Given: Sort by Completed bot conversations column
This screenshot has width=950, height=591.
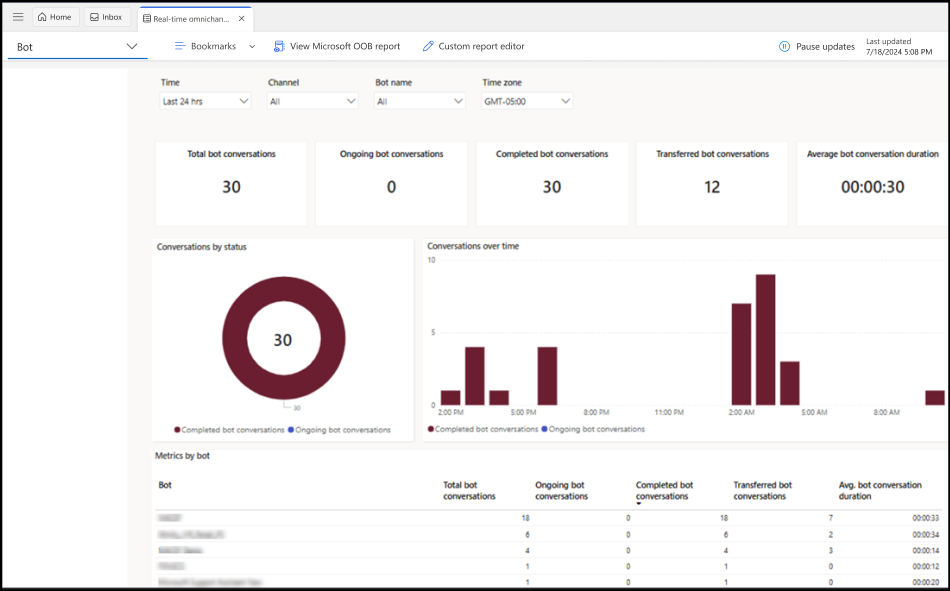Looking at the screenshot, I should coord(664,490).
